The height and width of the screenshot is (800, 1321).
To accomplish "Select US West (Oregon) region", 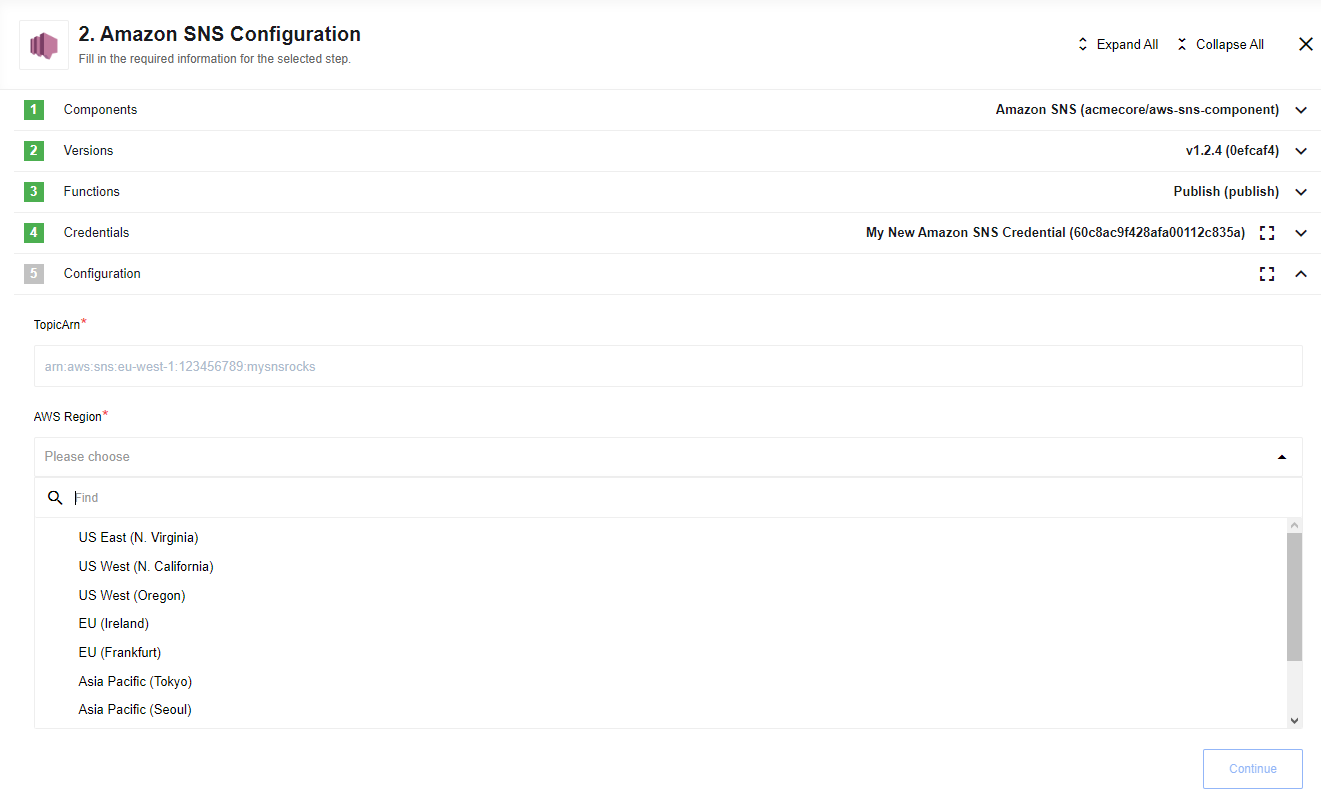I will click(x=132, y=596).
